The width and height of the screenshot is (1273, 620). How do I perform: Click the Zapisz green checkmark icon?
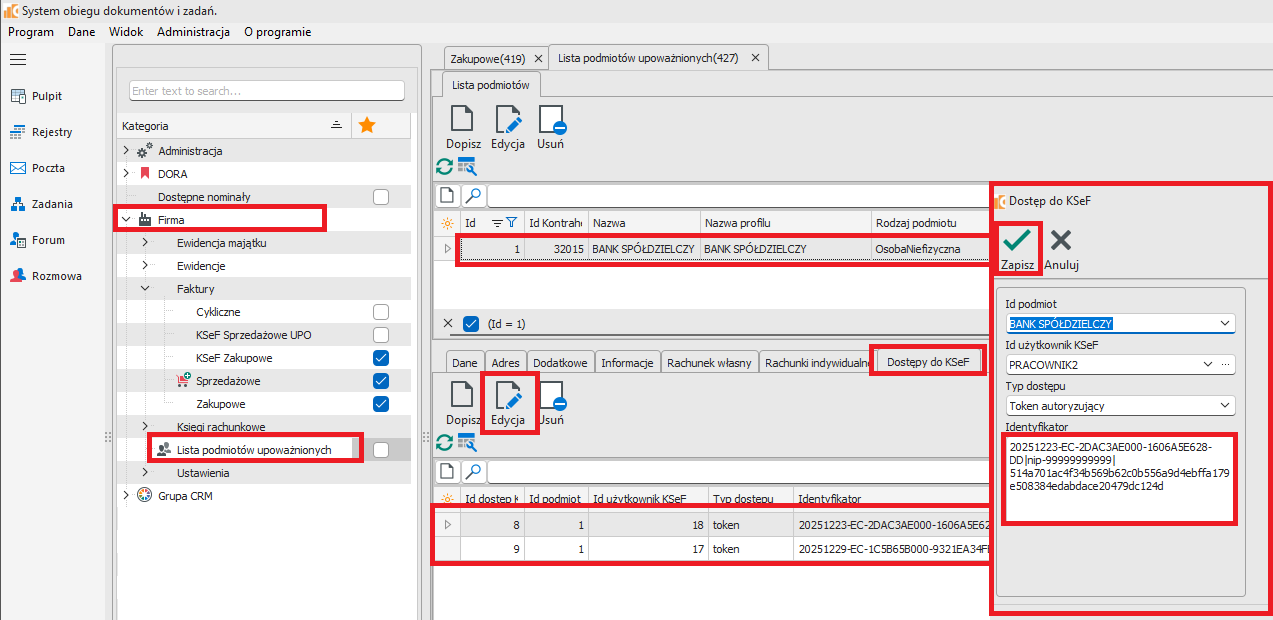pyautogui.click(x=1018, y=242)
